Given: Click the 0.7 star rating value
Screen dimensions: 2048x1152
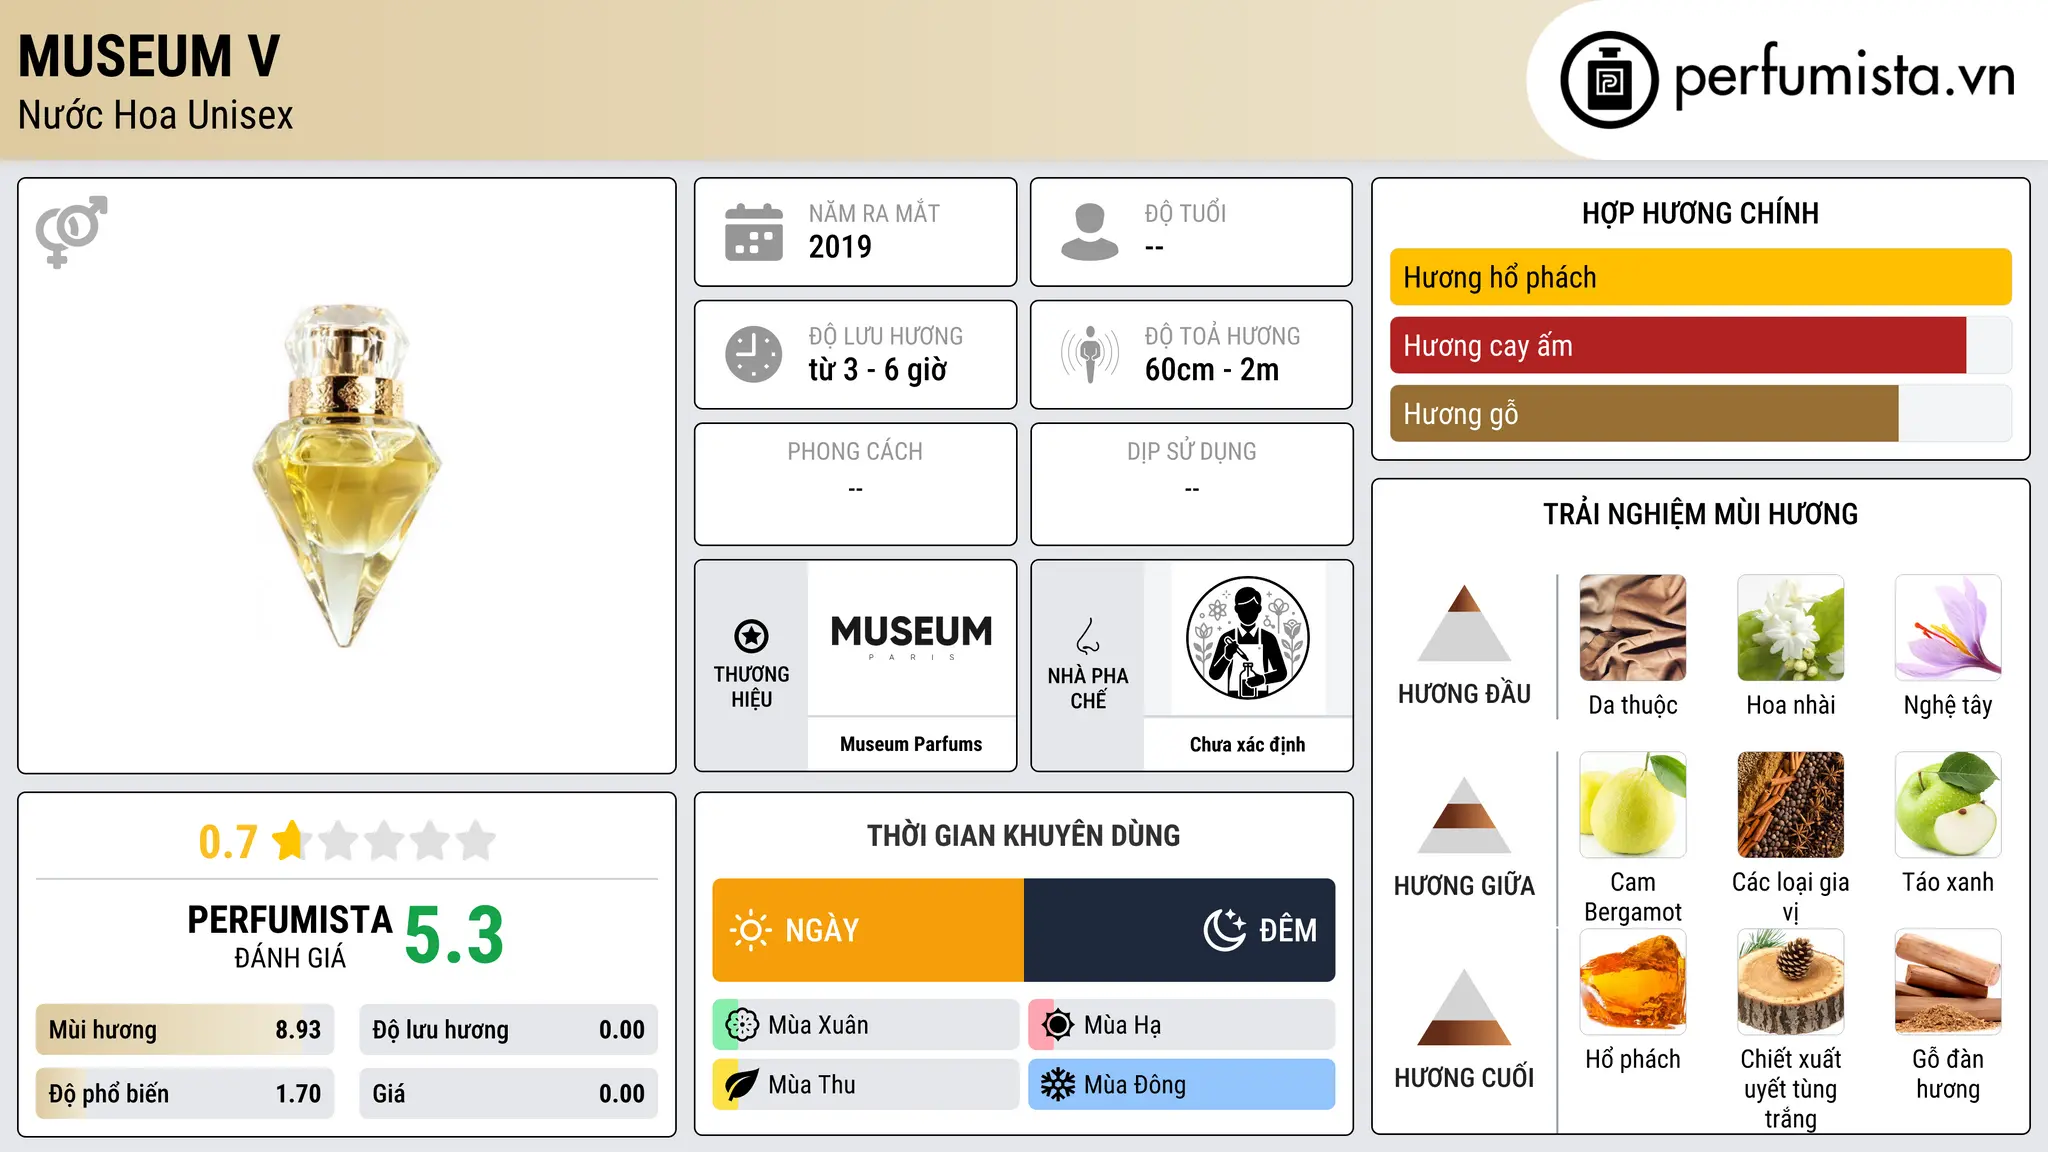Looking at the screenshot, I should click(228, 842).
